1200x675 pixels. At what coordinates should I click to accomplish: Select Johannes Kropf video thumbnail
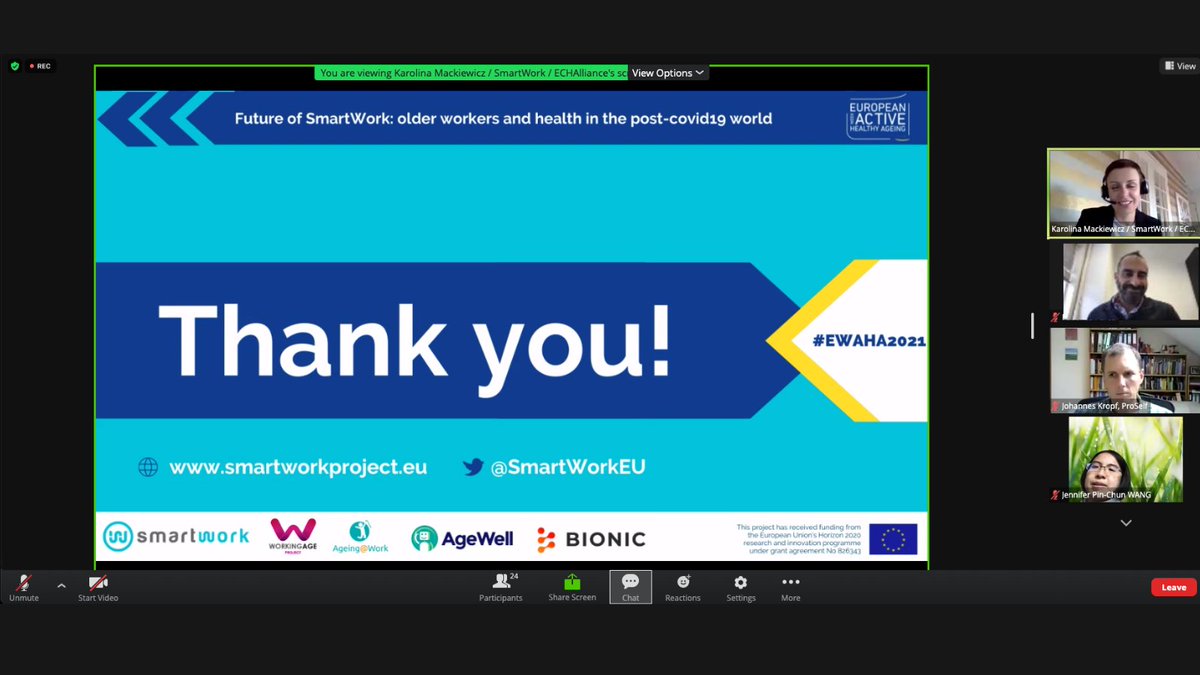coord(1125,370)
